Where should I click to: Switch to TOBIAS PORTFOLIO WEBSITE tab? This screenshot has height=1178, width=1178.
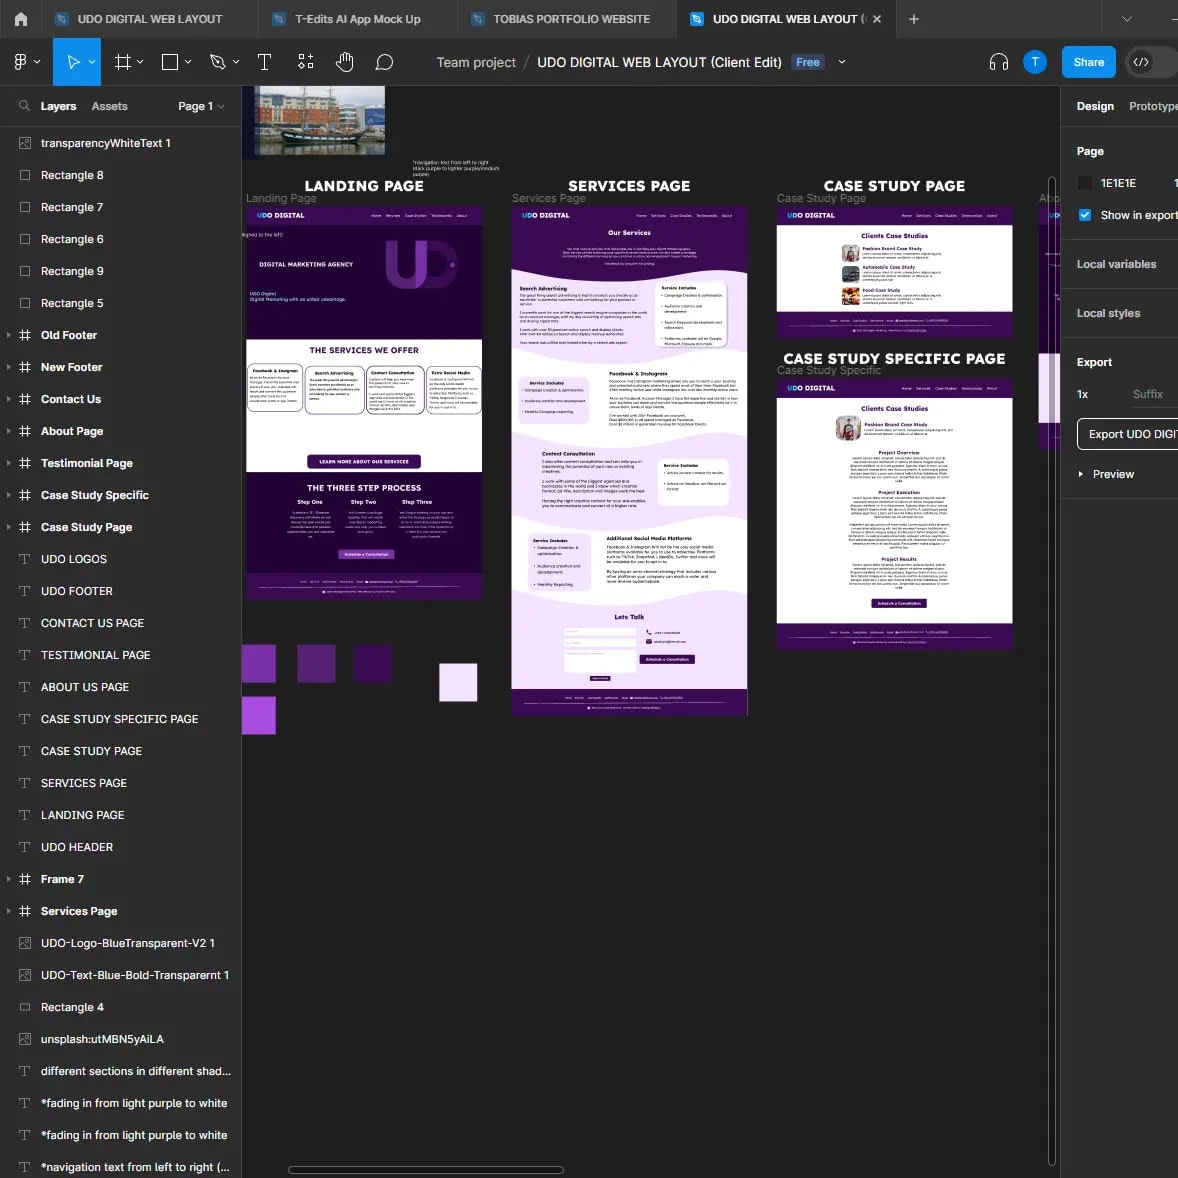coord(567,19)
